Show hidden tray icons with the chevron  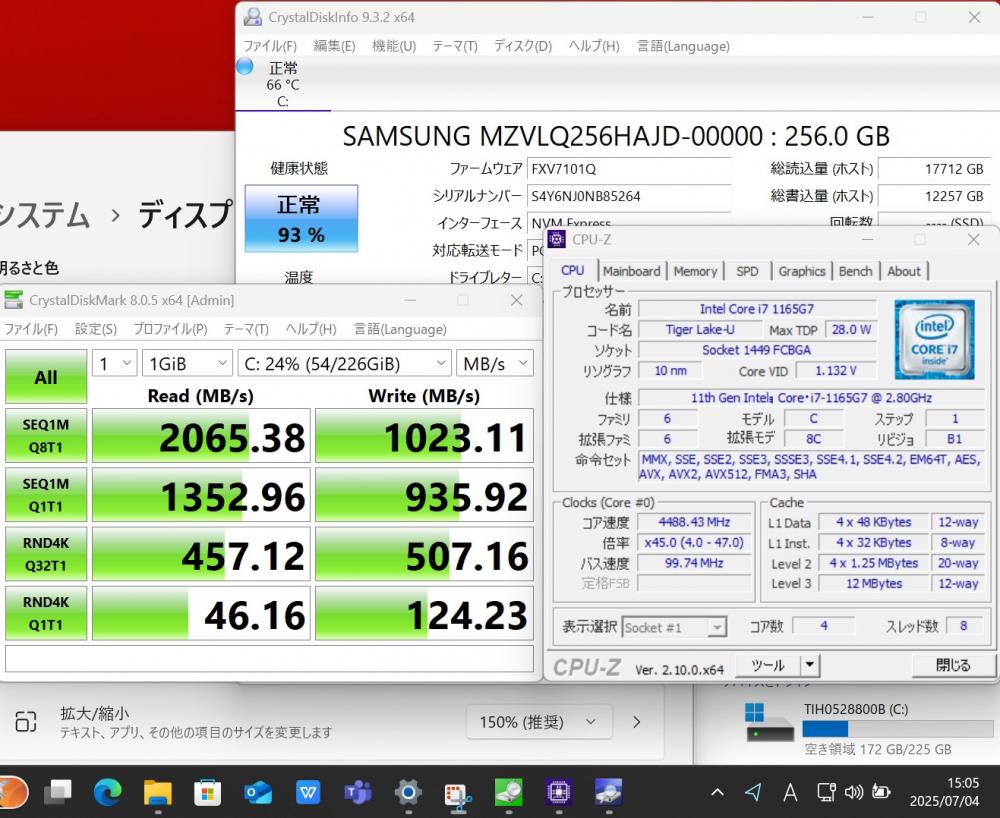click(x=717, y=792)
